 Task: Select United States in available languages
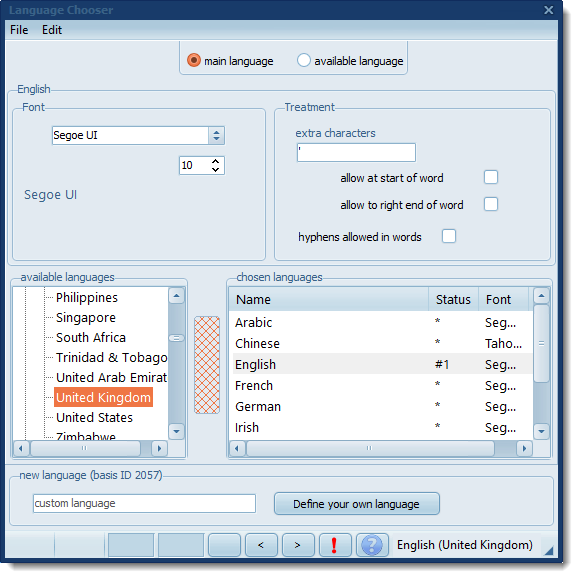pos(94,418)
